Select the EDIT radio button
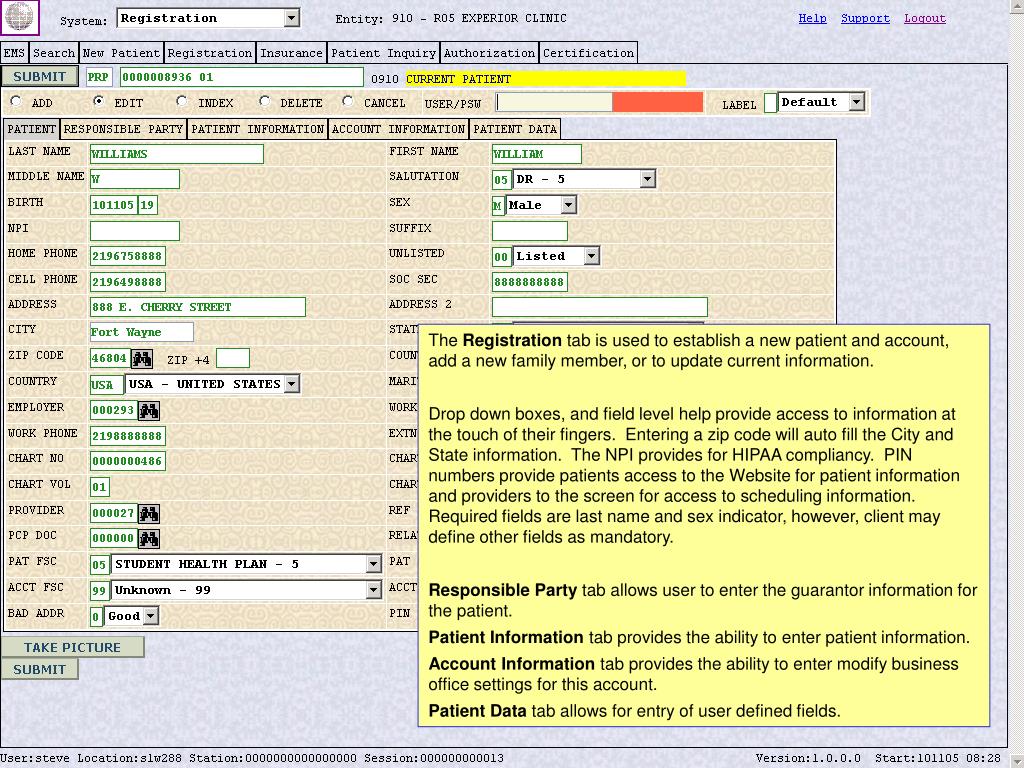The image size is (1024, 768). [99, 101]
